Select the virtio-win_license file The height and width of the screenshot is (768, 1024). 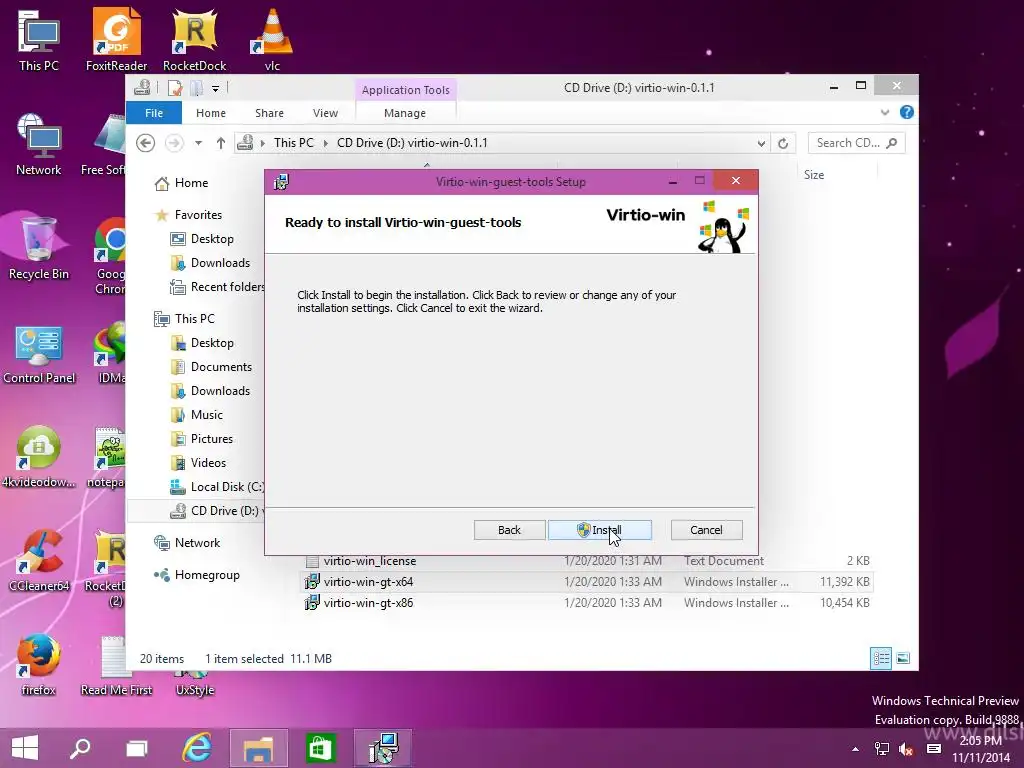point(370,561)
